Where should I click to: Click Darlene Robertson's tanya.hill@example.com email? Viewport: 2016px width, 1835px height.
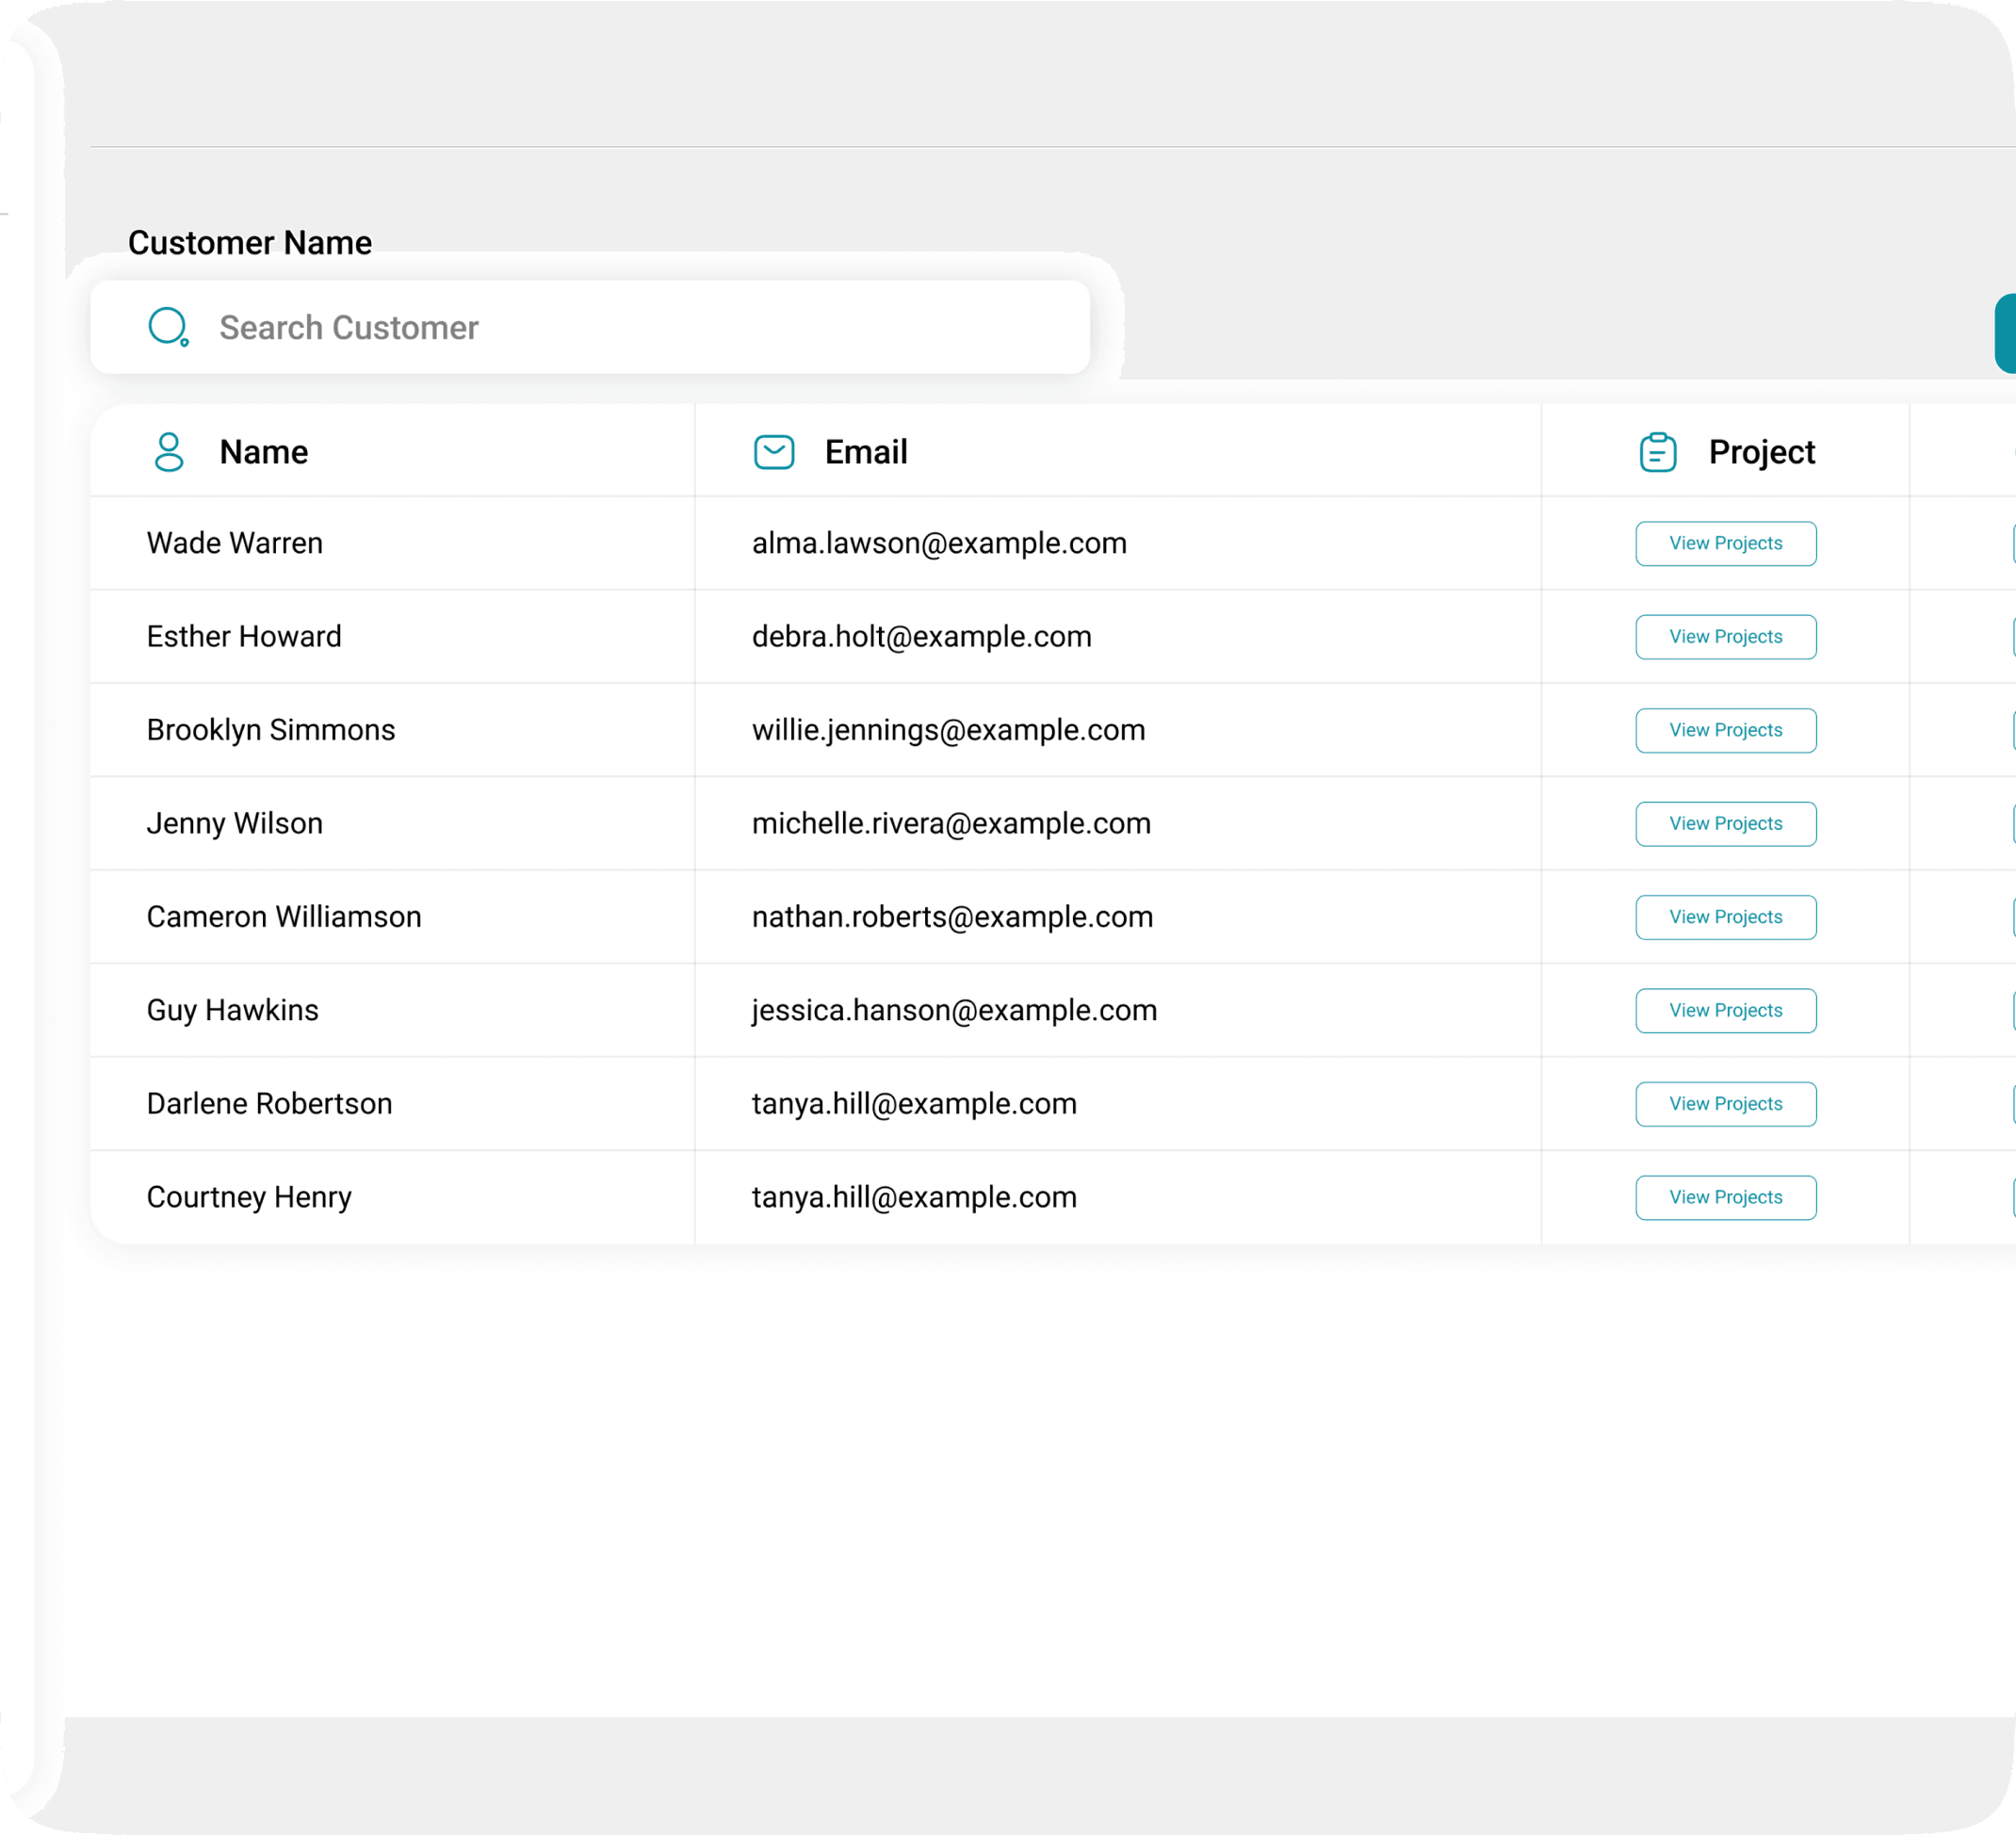(914, 1104)
